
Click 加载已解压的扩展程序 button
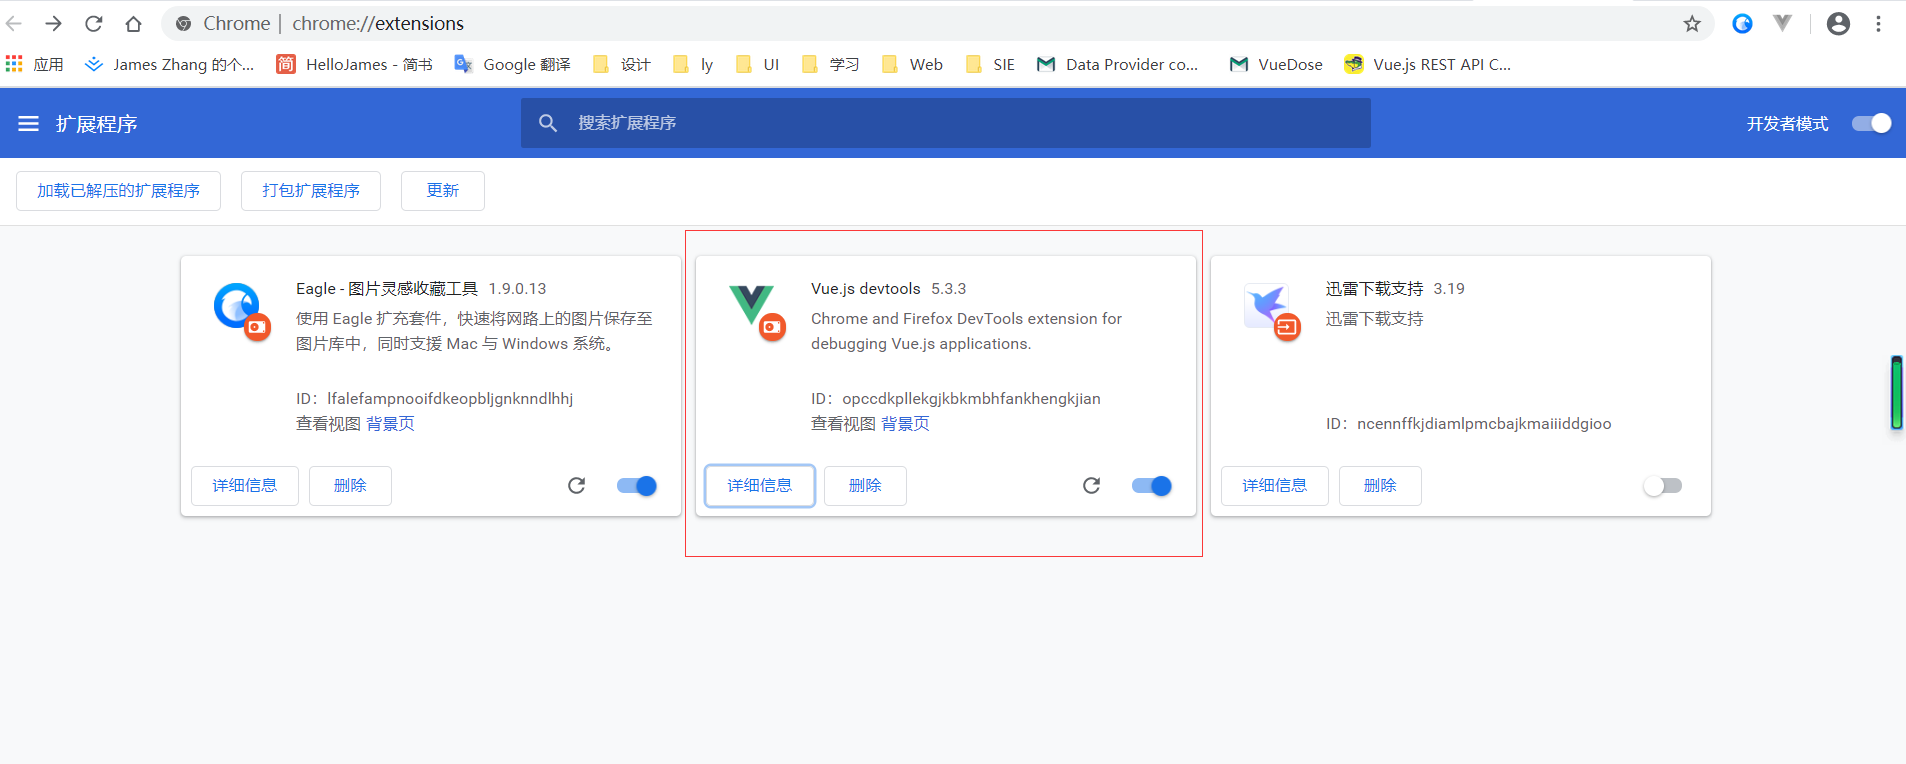(x=118, y=191)
